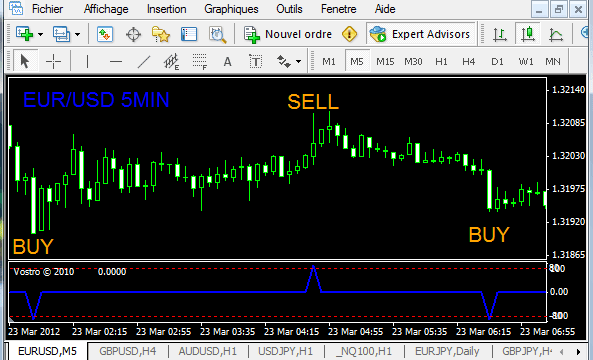Viewport: 593px width, 360px height.
Task: Switch to W1 timeframe
Action: tap(526, 61)
